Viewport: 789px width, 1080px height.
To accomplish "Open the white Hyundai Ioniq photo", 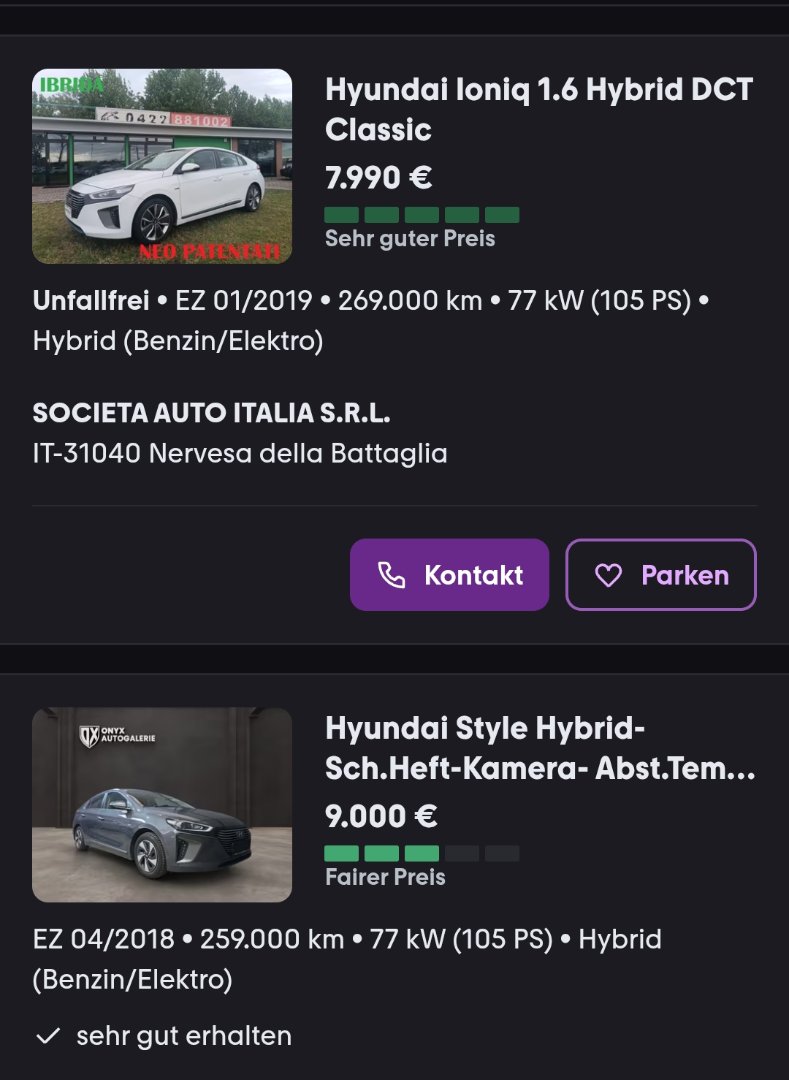I will [x=162, y=166].
